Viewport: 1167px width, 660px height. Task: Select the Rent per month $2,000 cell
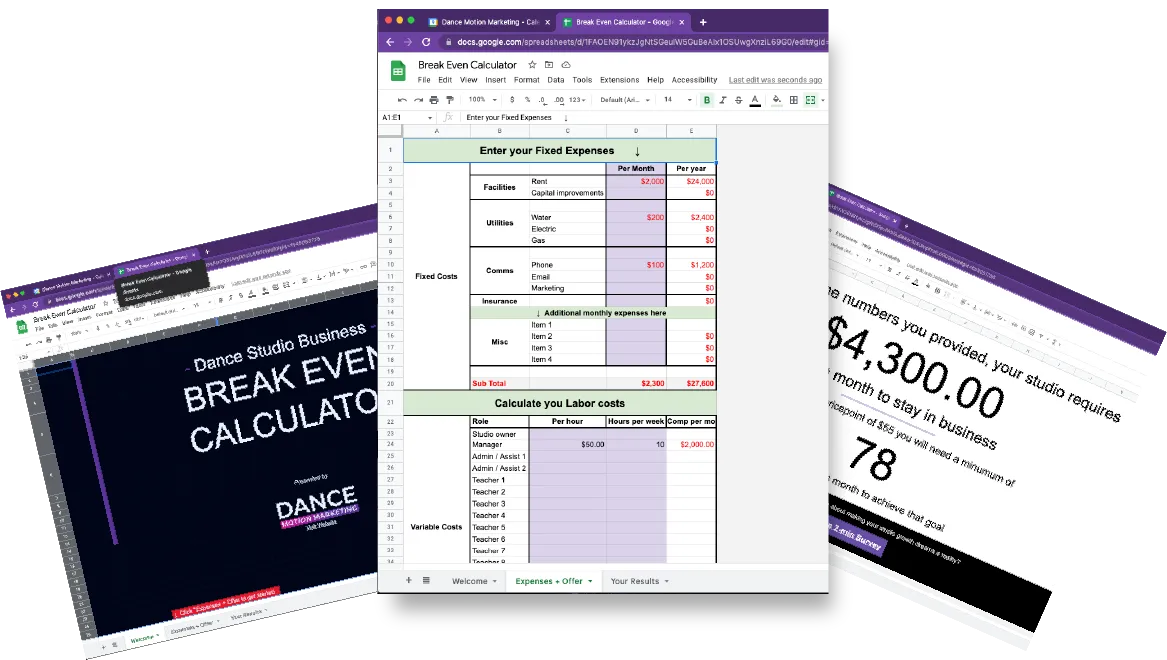coord(636,182)
